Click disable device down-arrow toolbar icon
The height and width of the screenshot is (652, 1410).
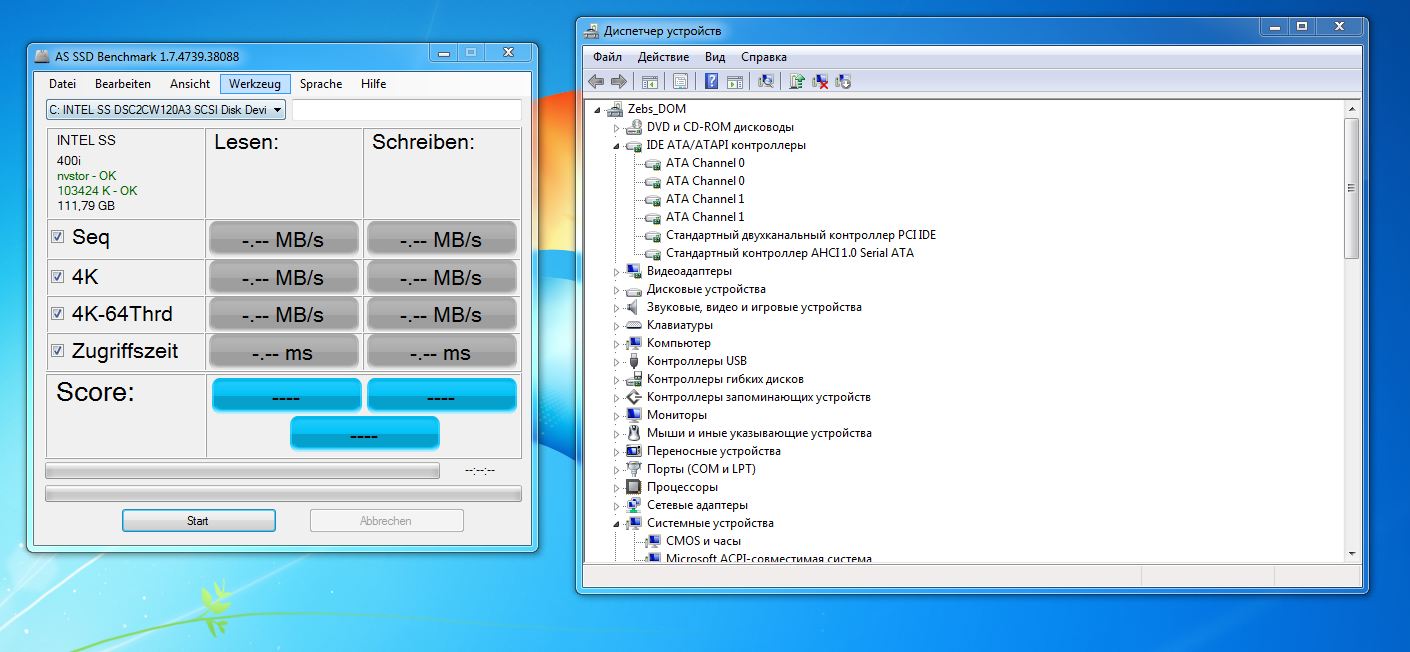click(843, 82)
